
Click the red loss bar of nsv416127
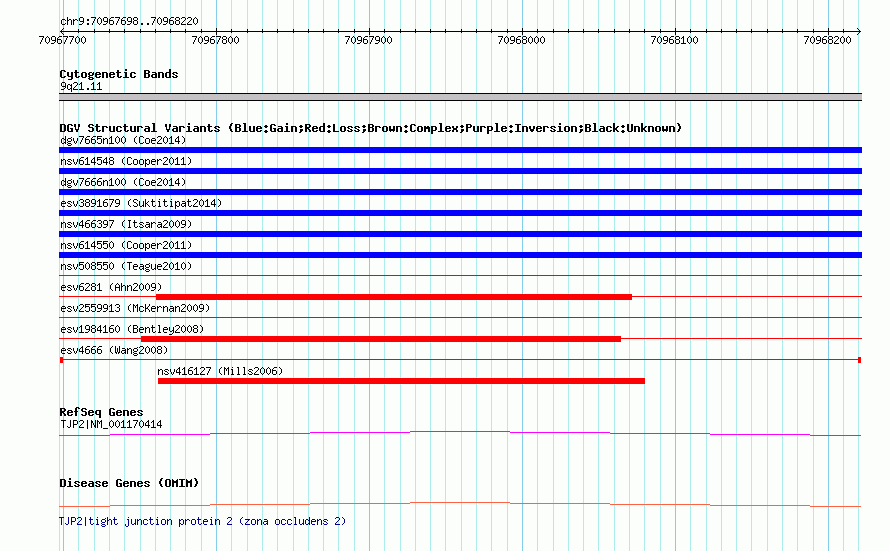[401, 381]
